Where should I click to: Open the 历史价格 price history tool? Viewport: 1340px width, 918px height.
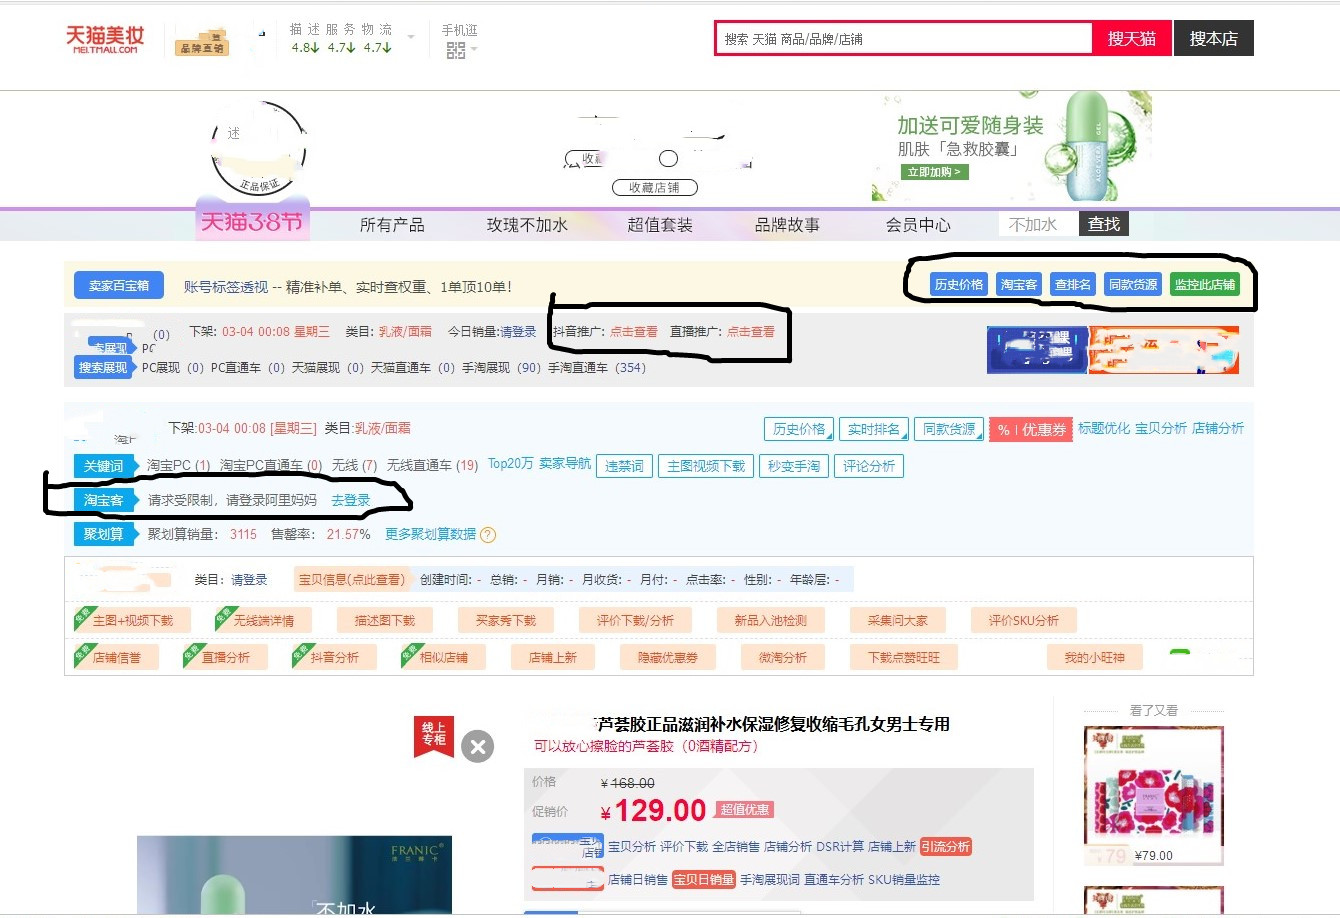[x=957, y=284]
